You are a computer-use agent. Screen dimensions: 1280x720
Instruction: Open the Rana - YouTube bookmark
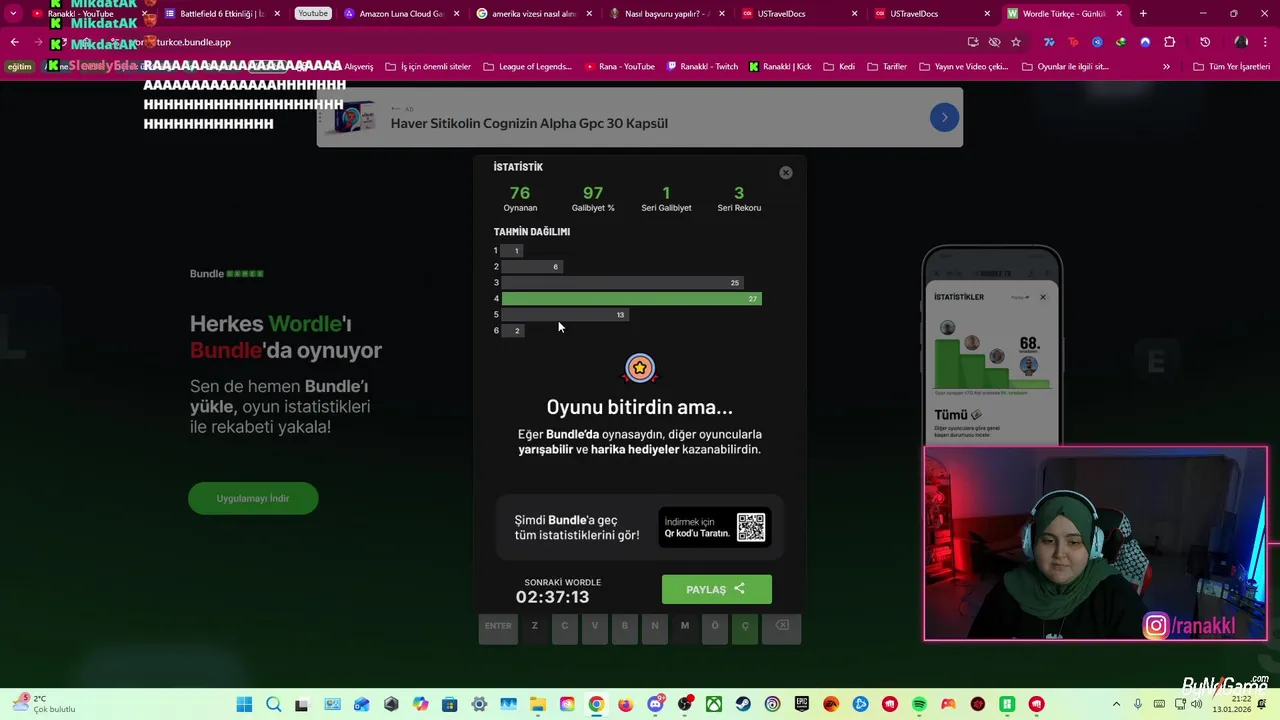click(619, 67)
